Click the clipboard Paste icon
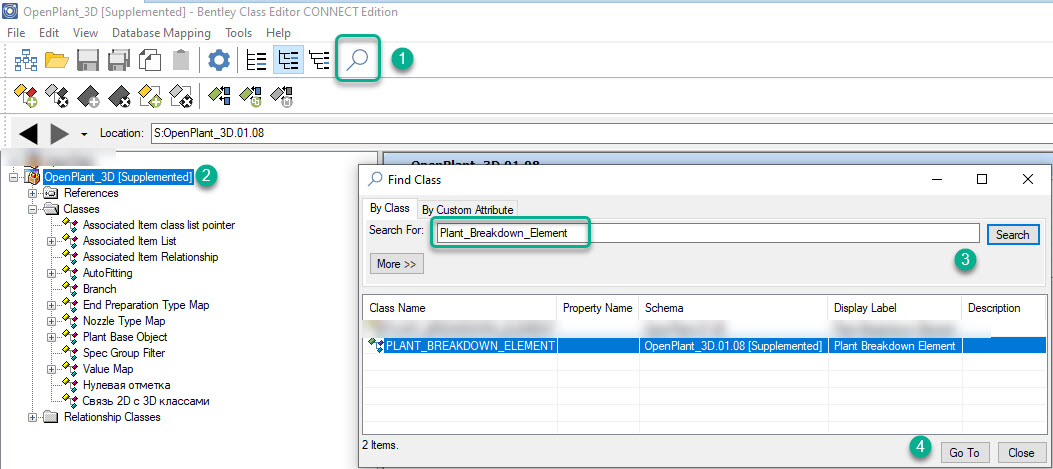 pyautogui.click(x=181, y=61)
